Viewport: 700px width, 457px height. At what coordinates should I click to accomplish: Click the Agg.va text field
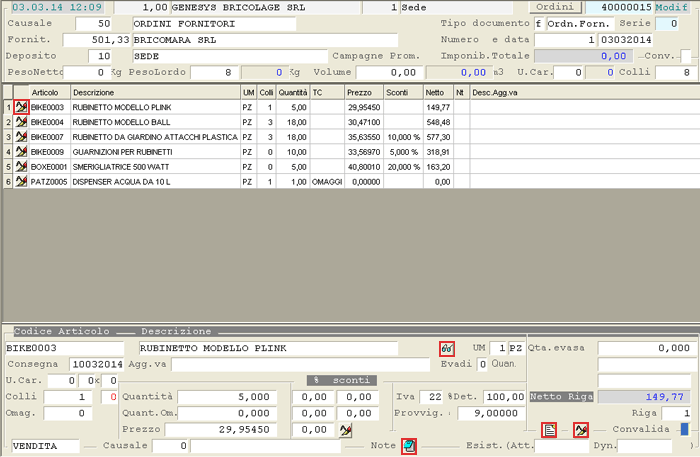coord(300,365)
